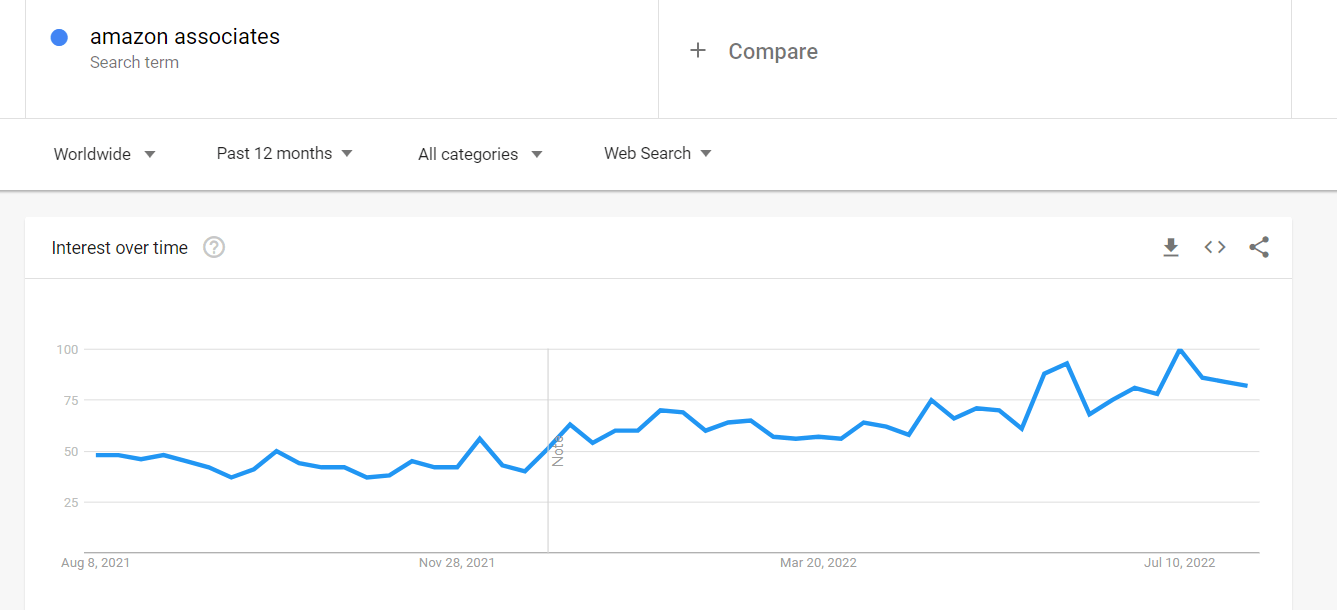Click the Note marker on the chart
This screenshot has height=610, width=1337.
tap(558, 450)
